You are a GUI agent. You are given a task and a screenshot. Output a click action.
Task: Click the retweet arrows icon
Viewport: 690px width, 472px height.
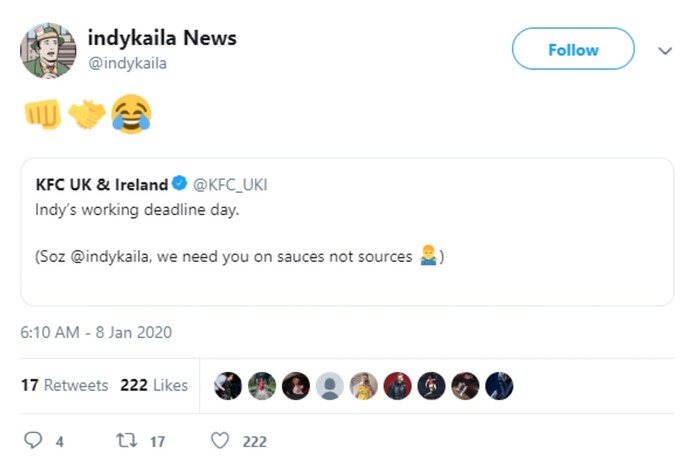[x=127, y=440]
